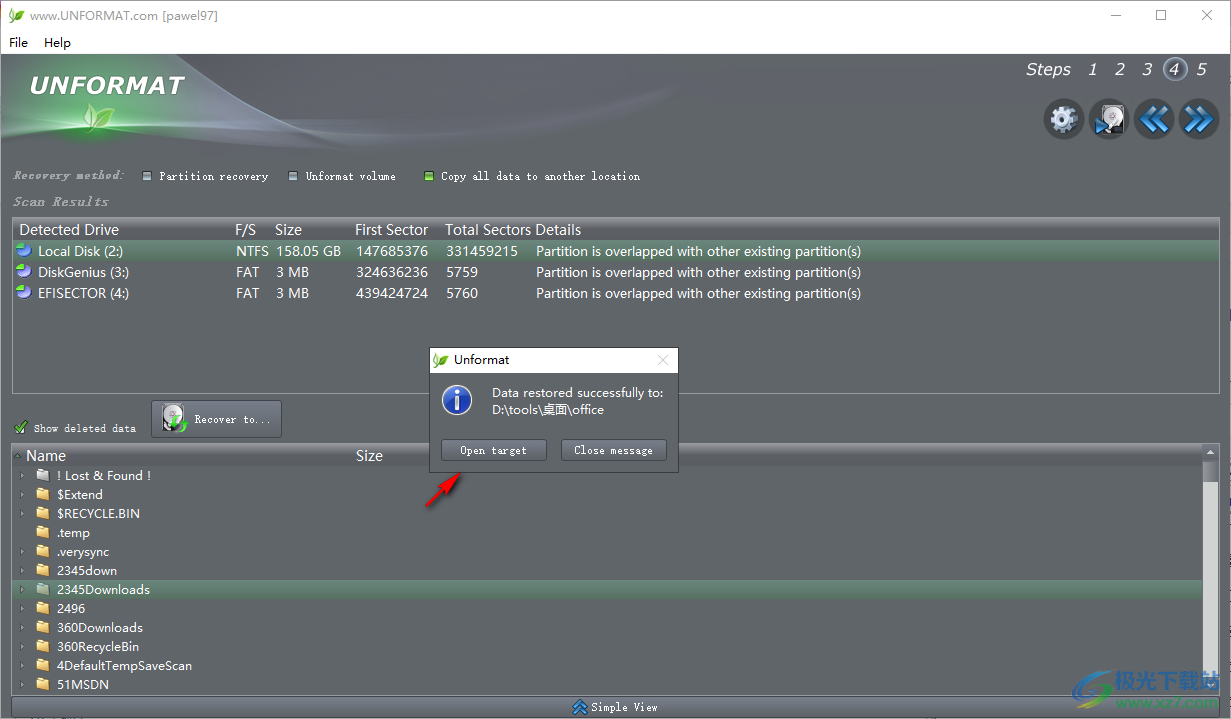Image resolution: width=1231 pixels, height=719 pixels.
Task: Select the 2345Downloads folder name
Action: pyautogui.click(x=103, y=590)
